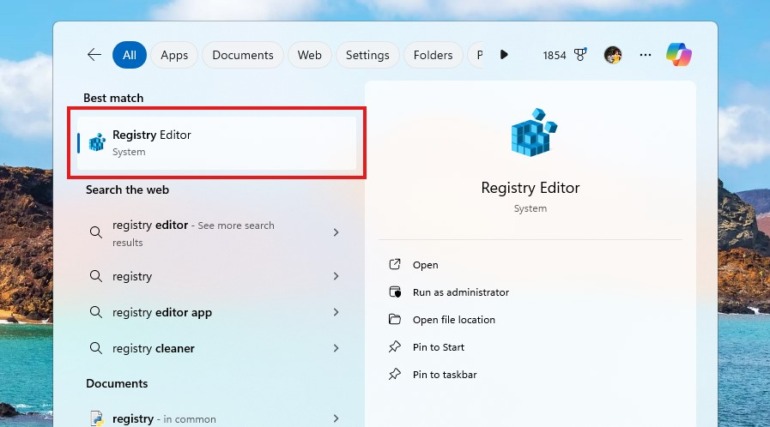
Task: Open the registry in common document
Action: (164, 419)
